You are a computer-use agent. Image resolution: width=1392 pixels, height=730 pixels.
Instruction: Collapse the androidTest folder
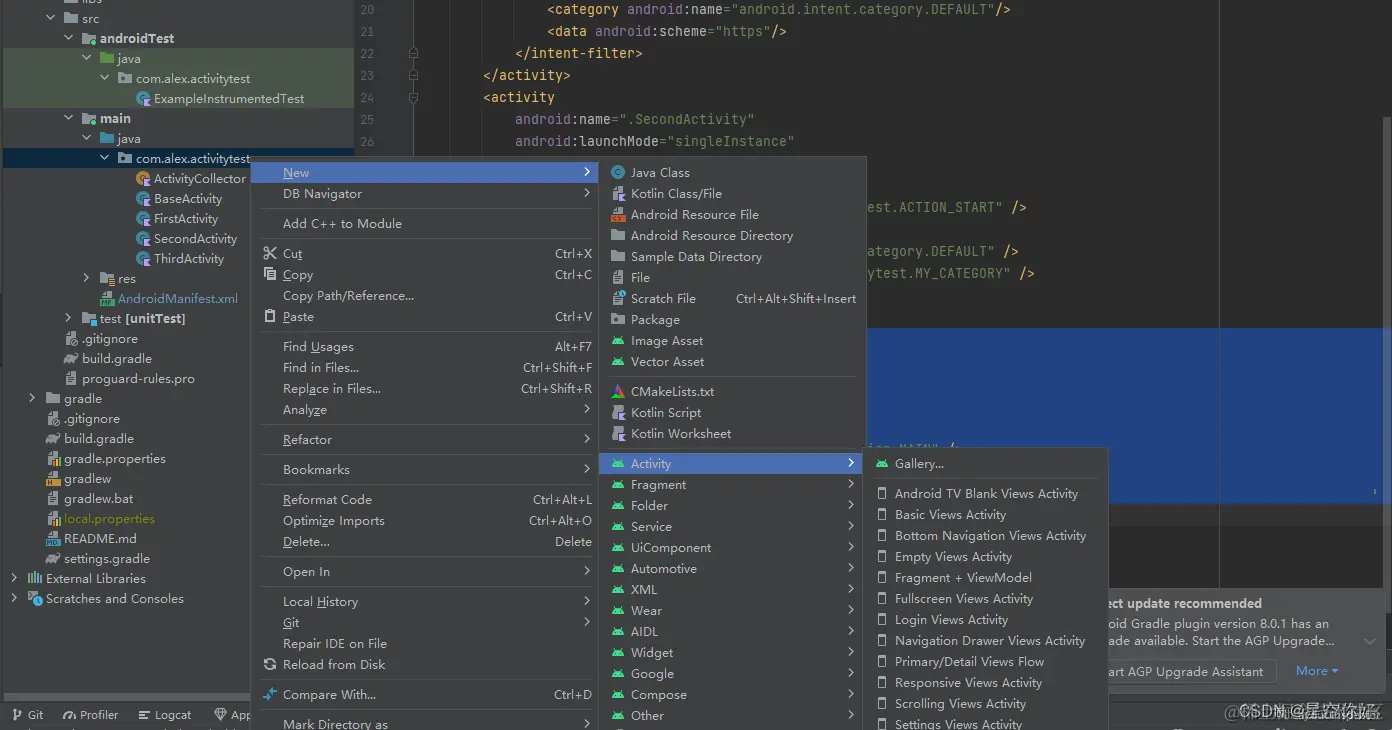pos(69,39)
